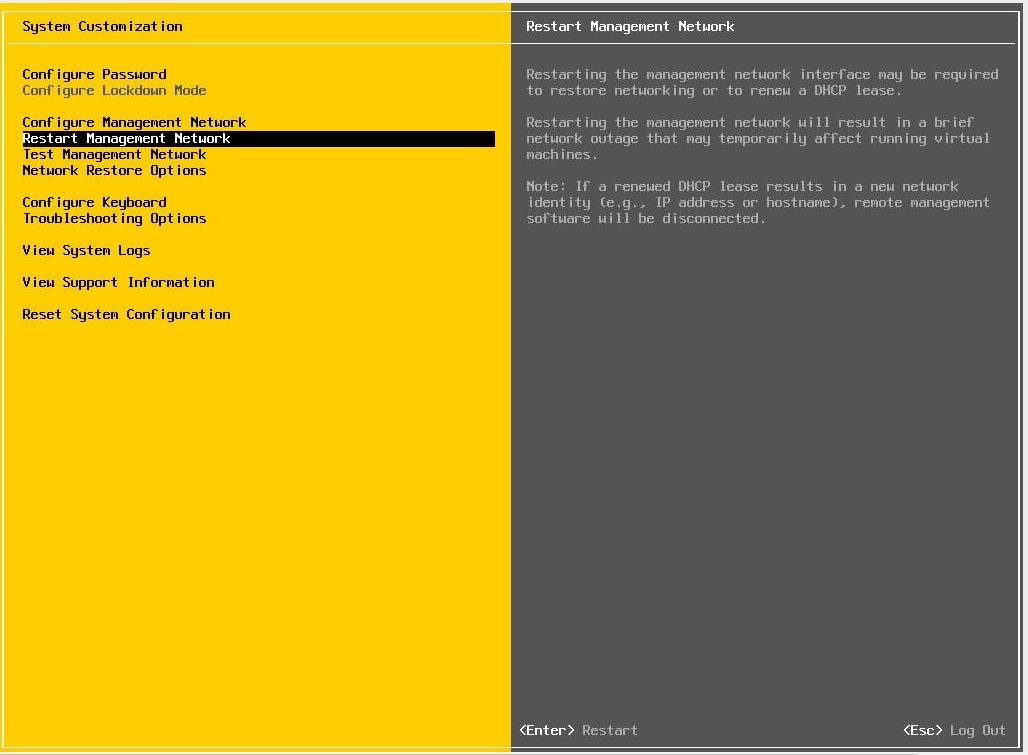
Task: Choose Test Management Network
Action: pyautogui.click(x=114, y=154)
